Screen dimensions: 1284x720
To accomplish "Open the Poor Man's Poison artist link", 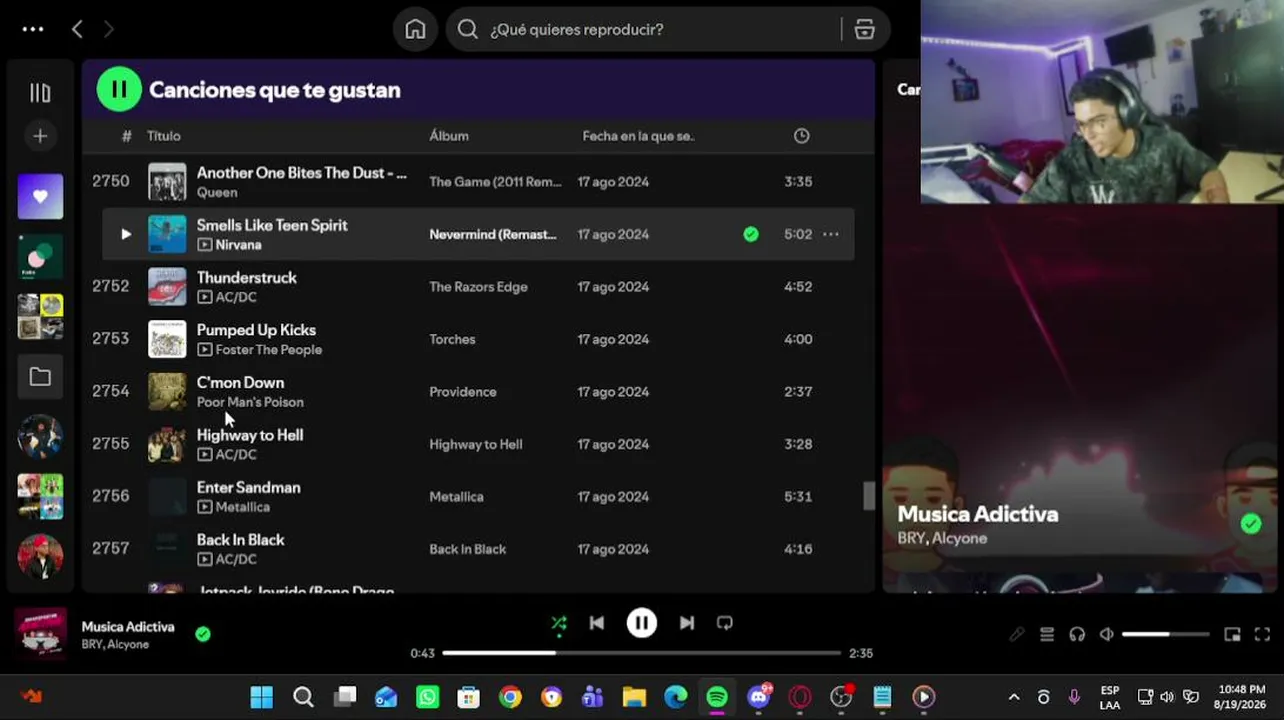I will [250, 402].
